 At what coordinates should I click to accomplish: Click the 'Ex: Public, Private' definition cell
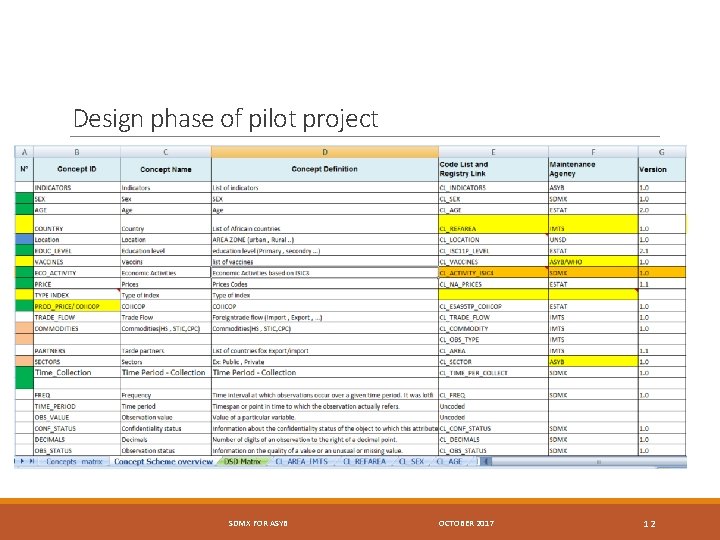click(325, 361)
